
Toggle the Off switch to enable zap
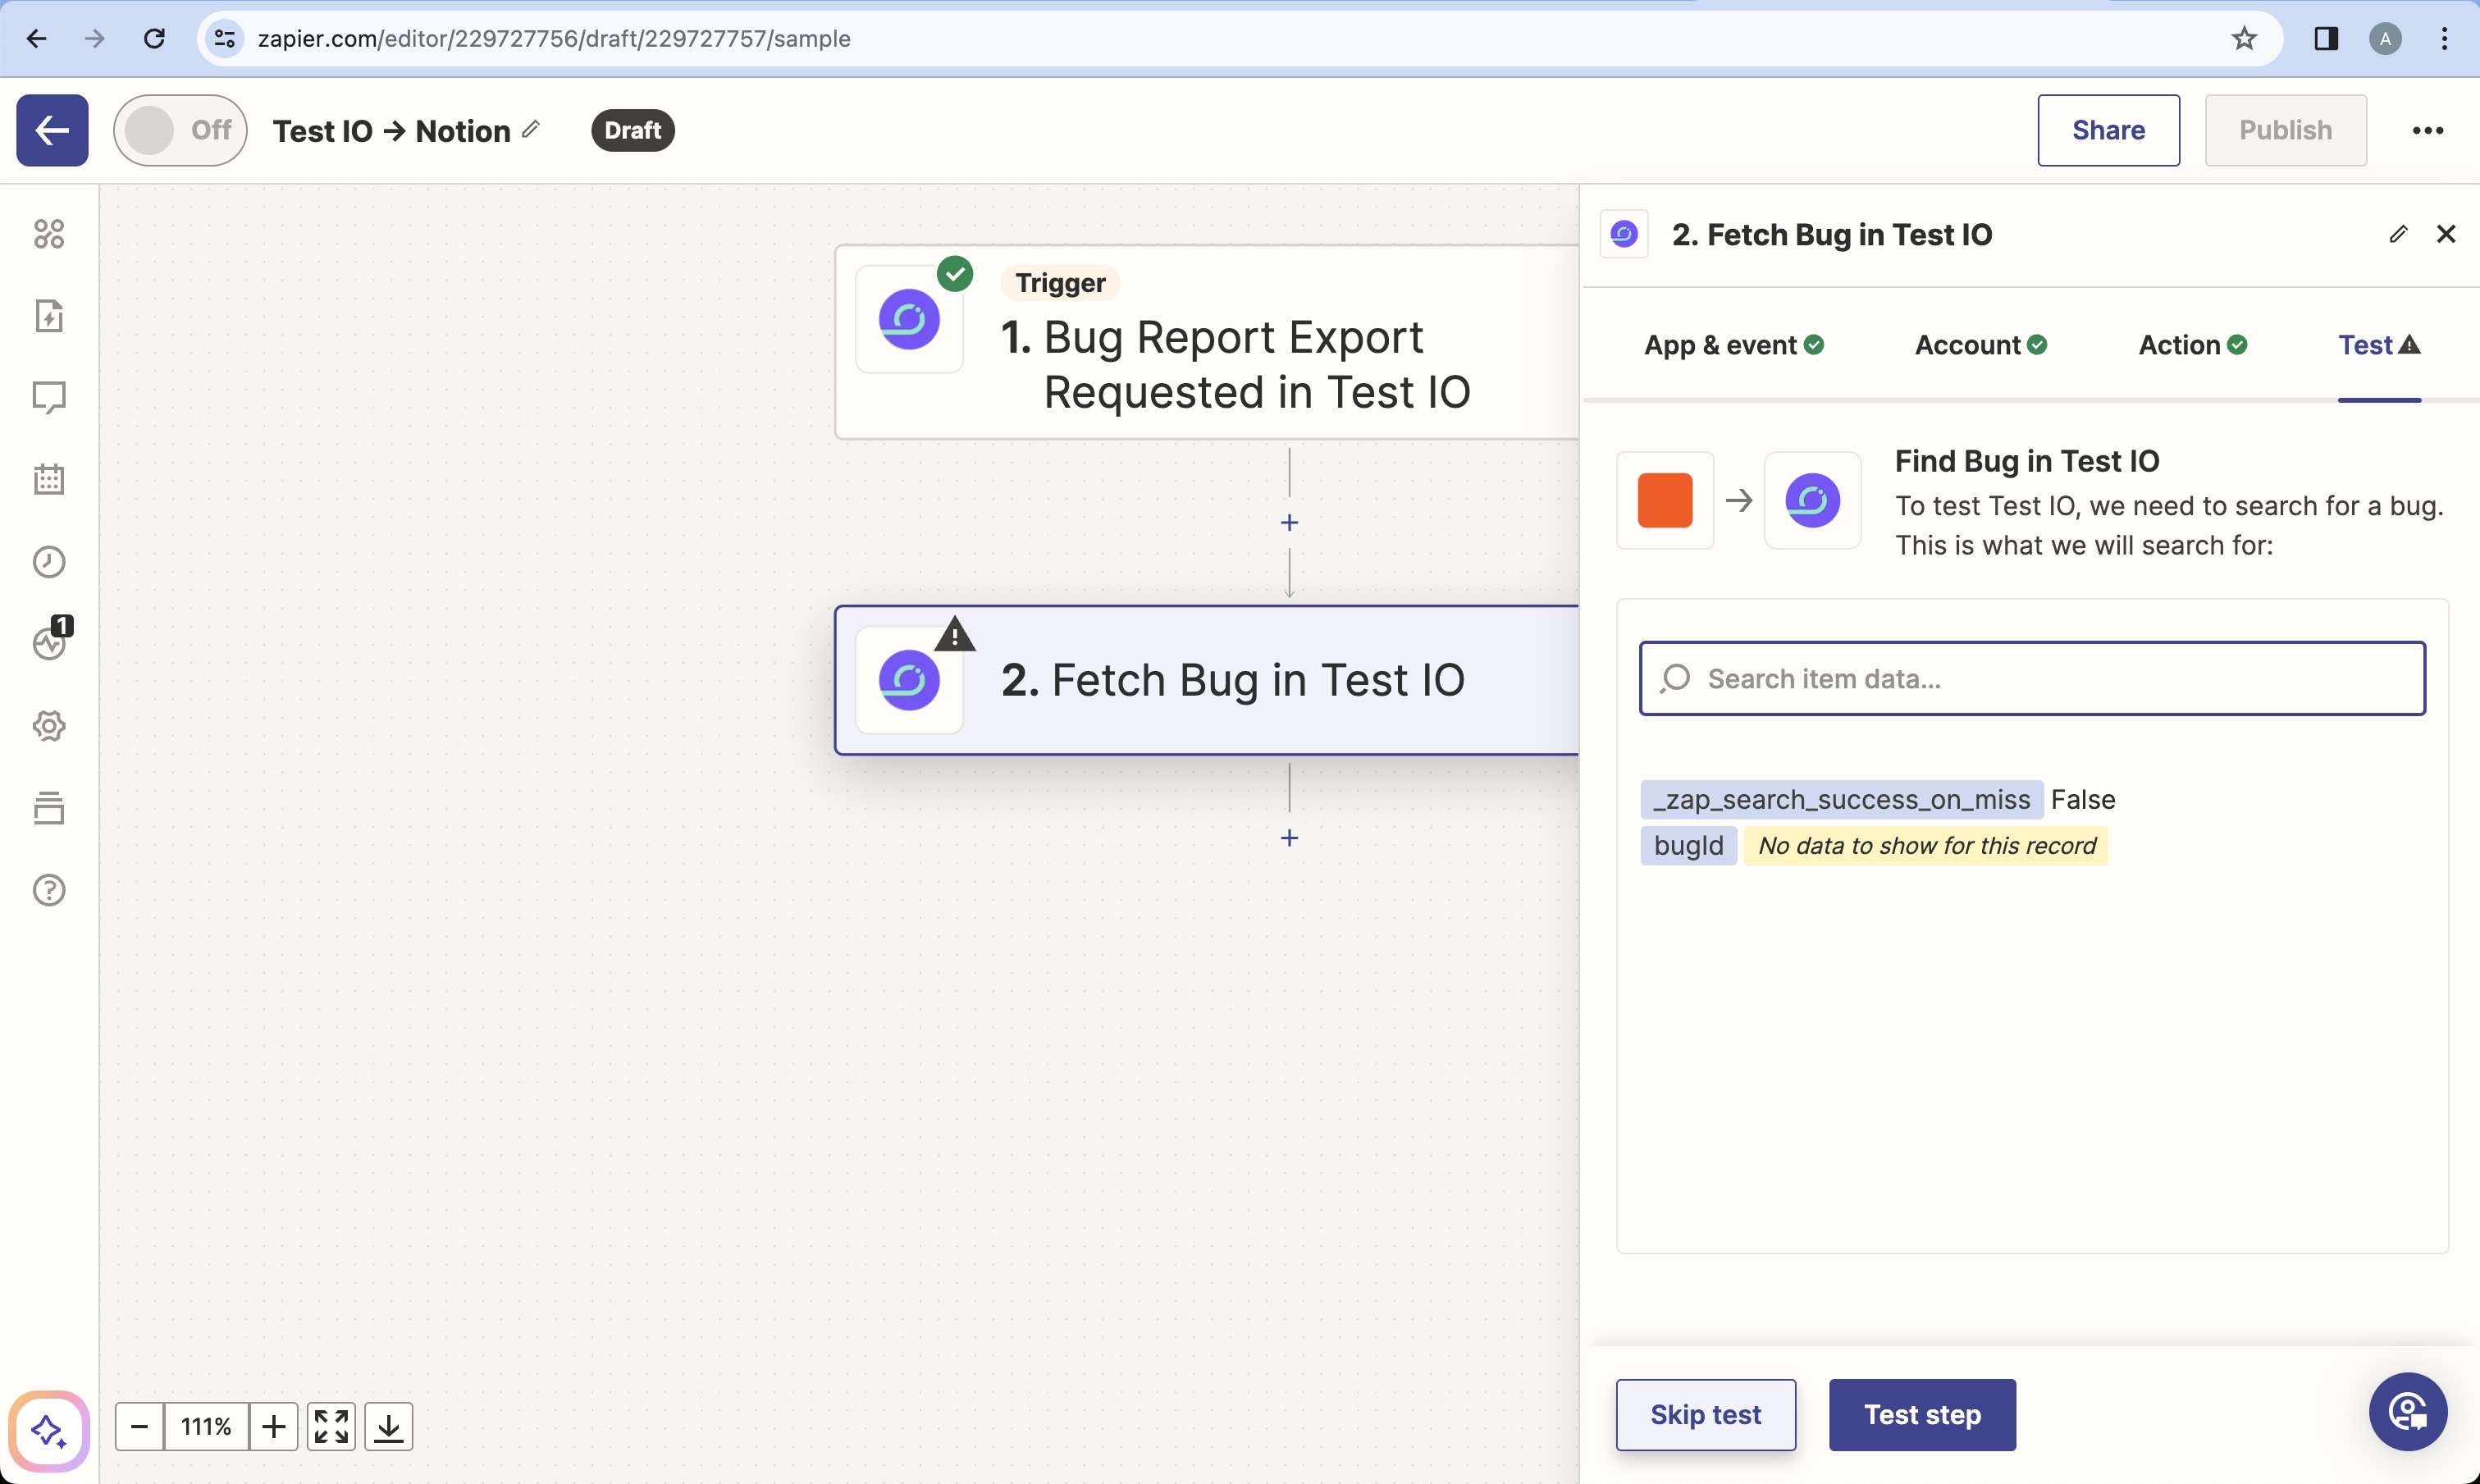182,129
